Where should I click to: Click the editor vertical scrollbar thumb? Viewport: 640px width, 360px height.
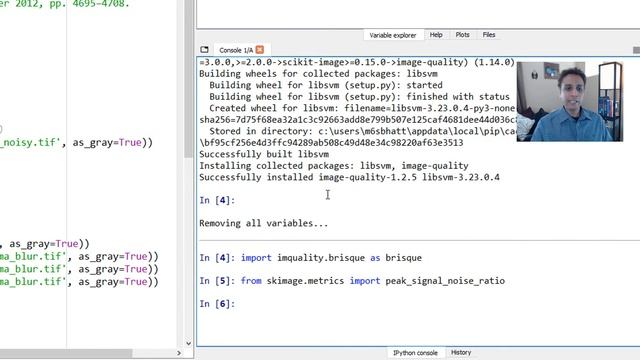pos(188,78)
